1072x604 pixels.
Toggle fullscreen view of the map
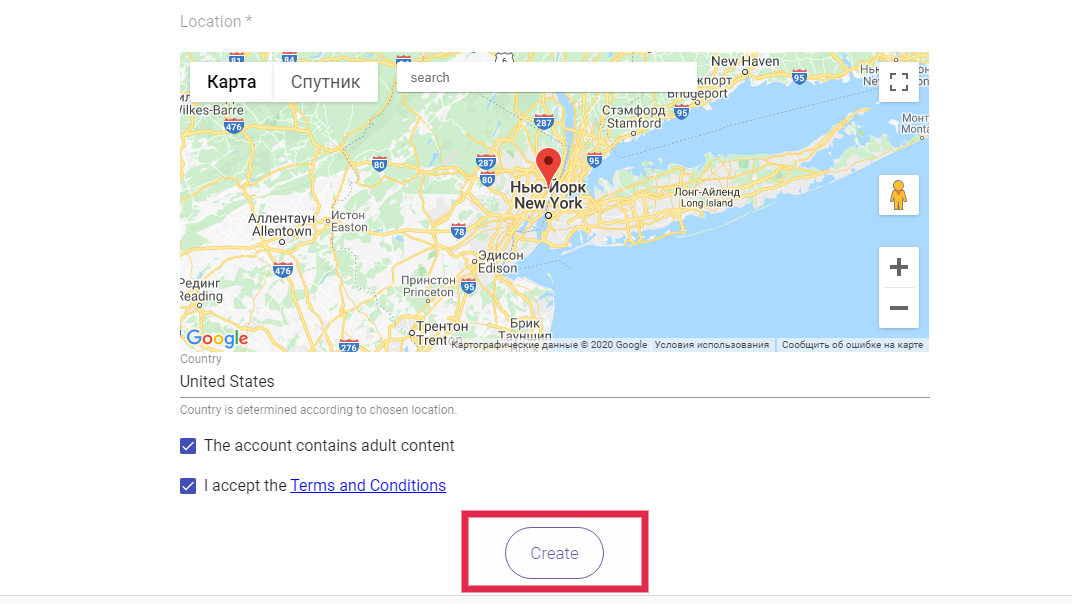[898, 82]
